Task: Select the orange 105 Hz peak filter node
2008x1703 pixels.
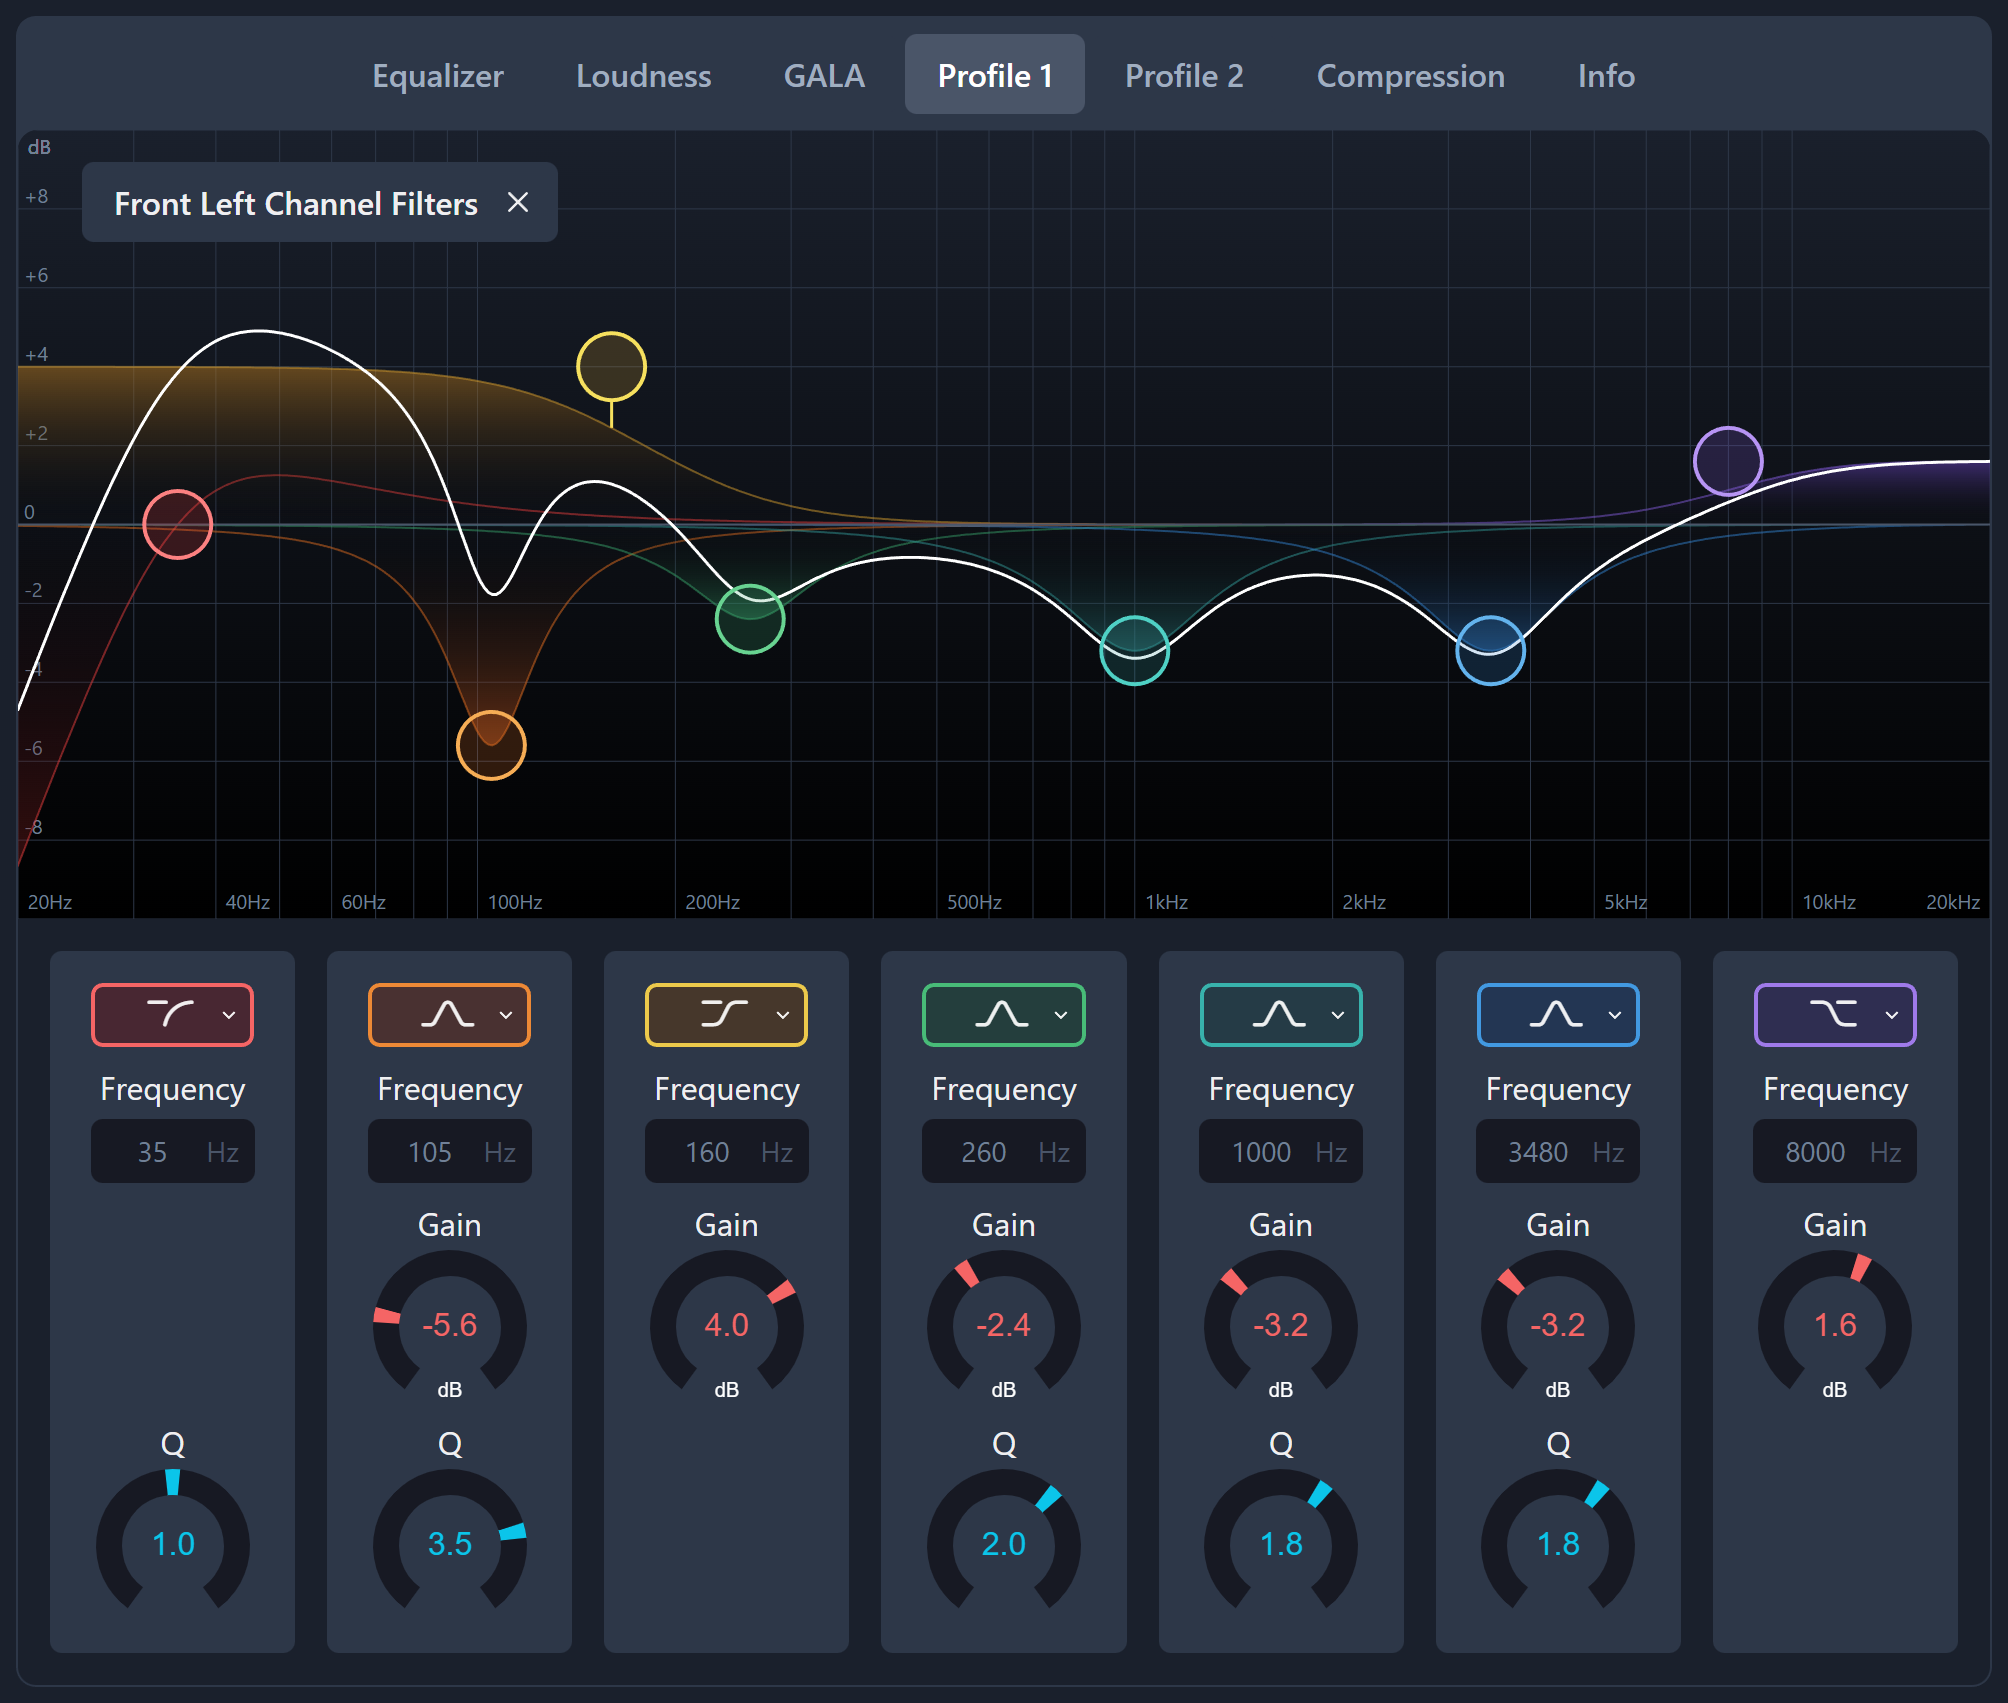Action: click(491, 745)
